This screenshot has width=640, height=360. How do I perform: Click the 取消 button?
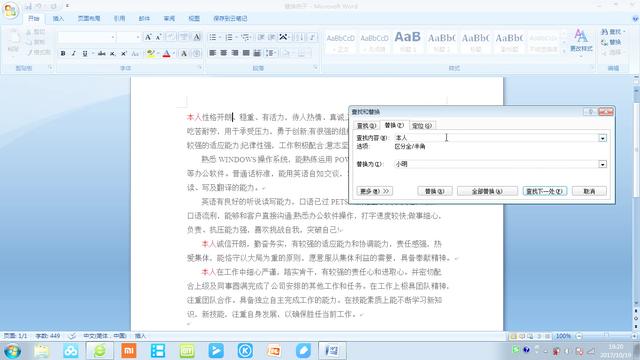(x=589, y=191)
